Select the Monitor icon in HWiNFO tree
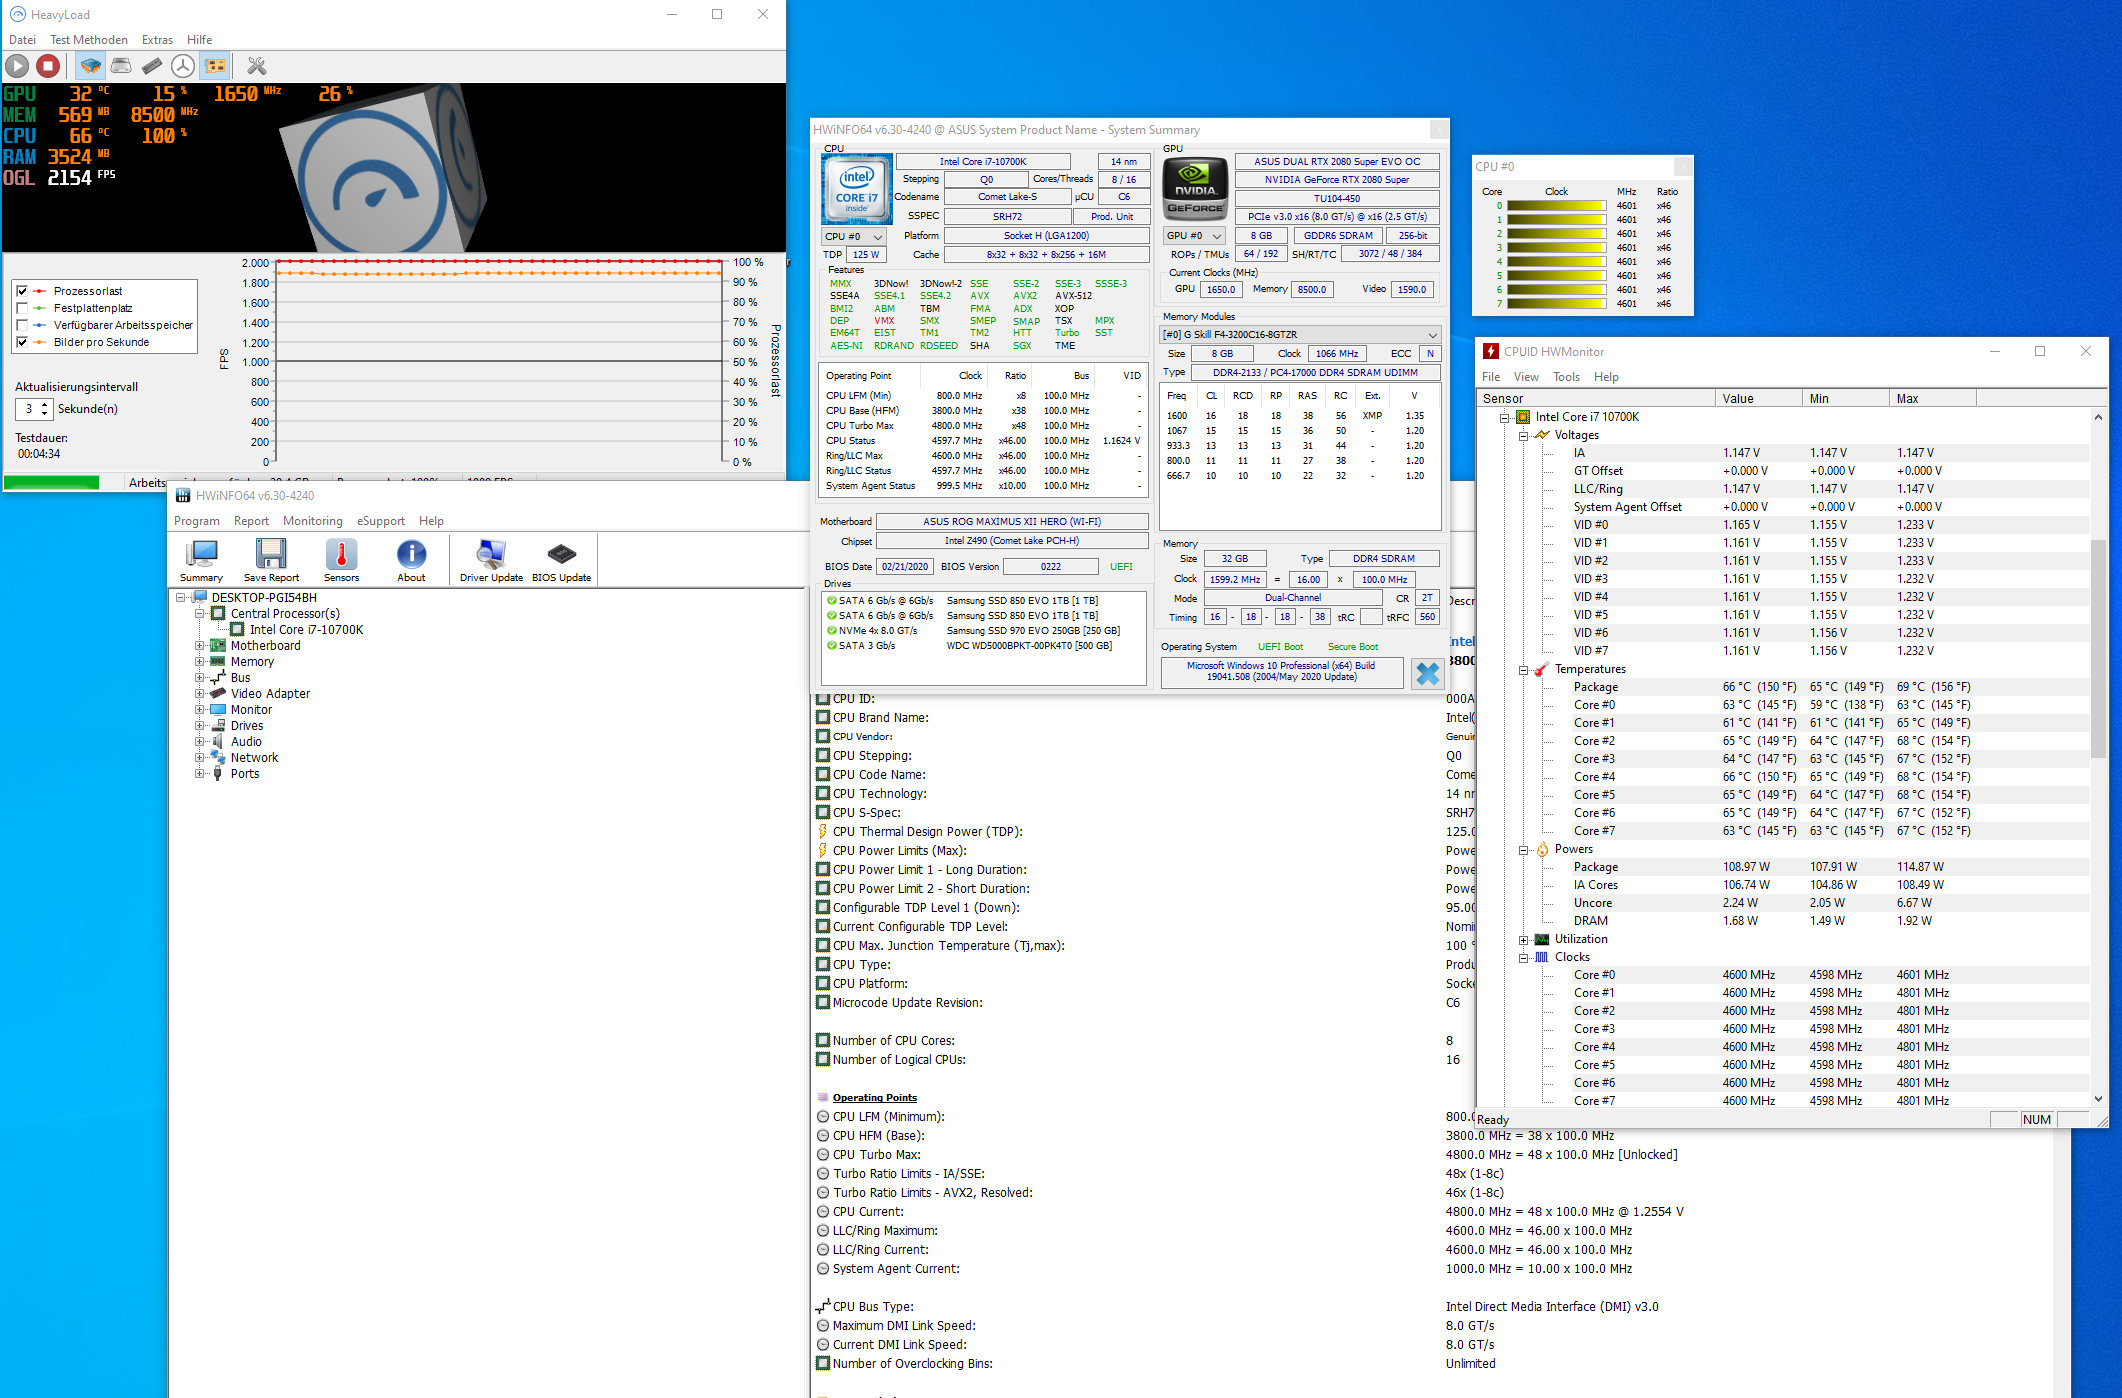 (217, 710)
